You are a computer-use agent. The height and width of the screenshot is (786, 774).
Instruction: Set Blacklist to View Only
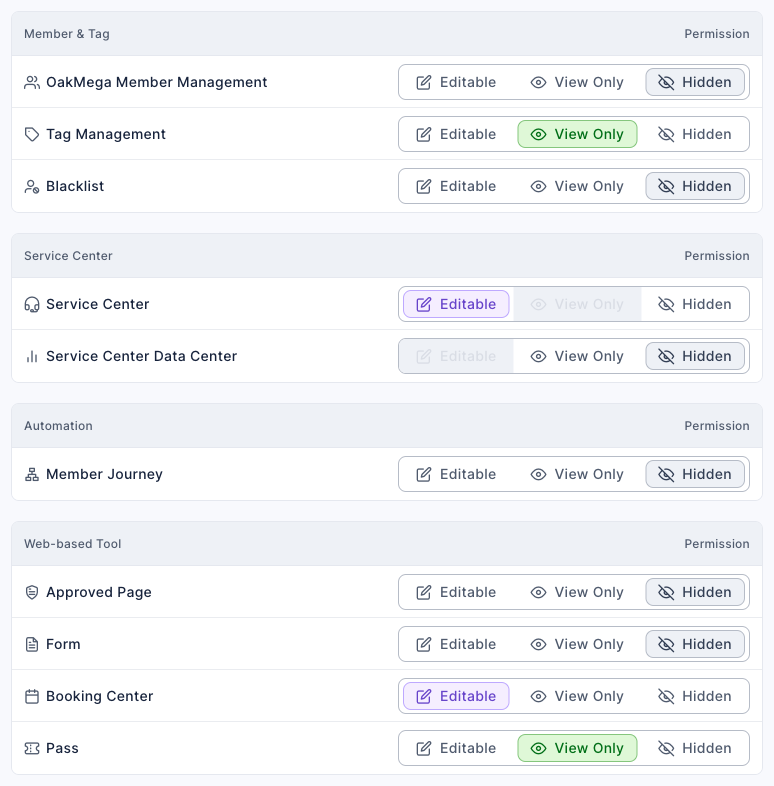coord(577,186)
